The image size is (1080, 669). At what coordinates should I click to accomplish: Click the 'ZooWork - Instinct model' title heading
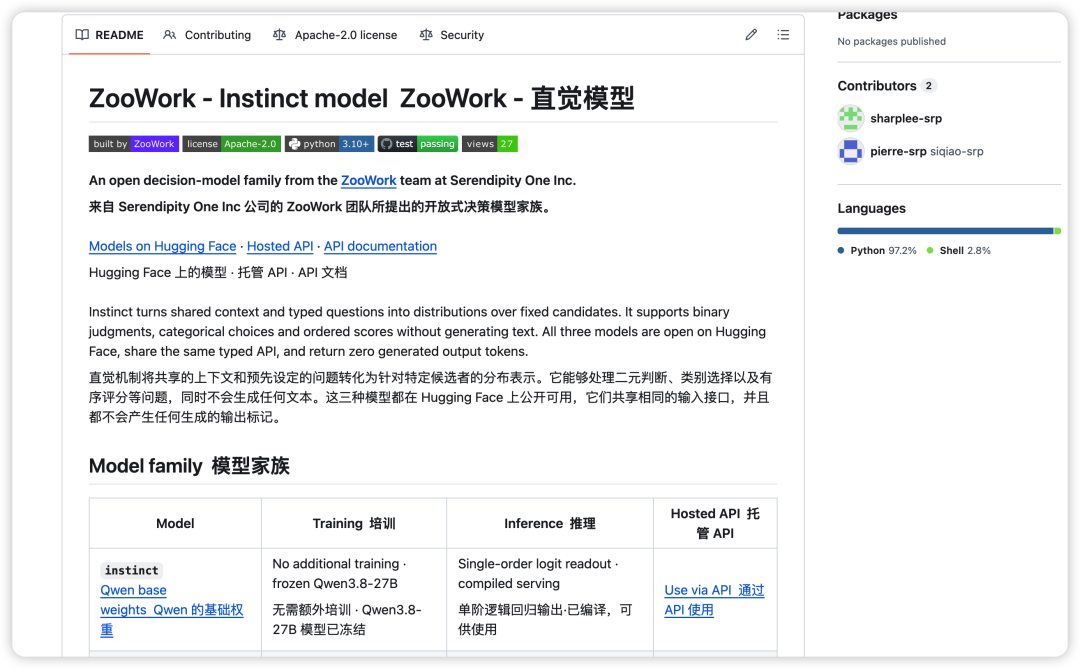362,98
